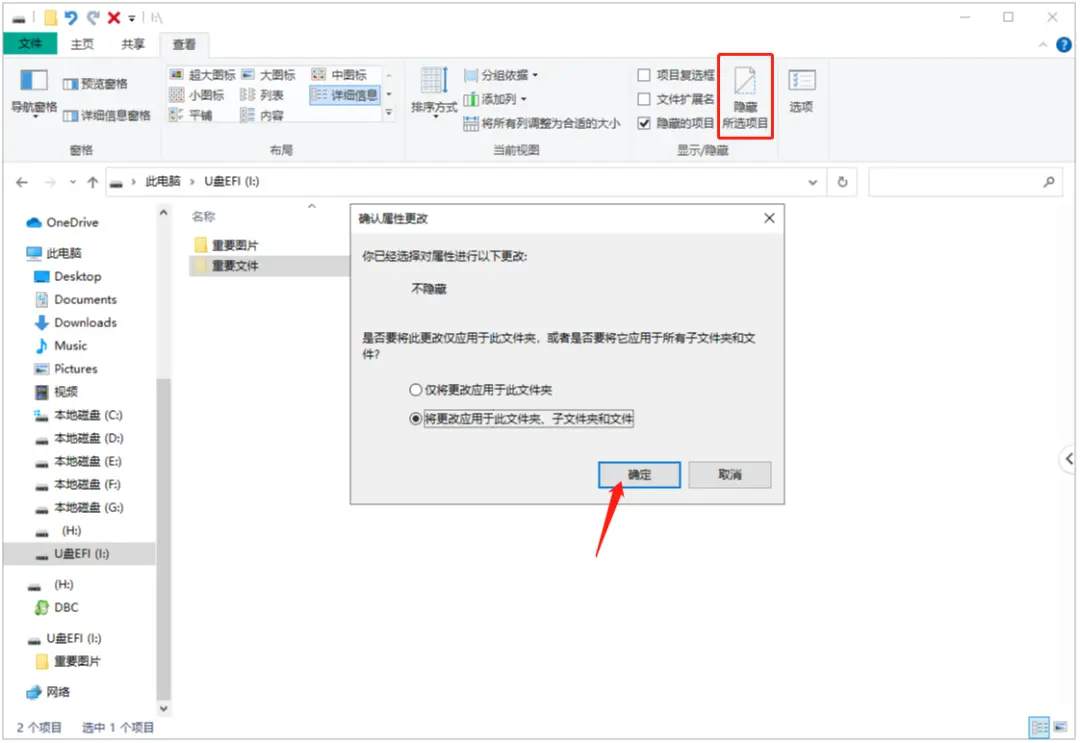The width and height of the screenshot is (1080, 743).
Task: Click navigation pane scrollbar up arrow
Action: (x=163, y=213)
